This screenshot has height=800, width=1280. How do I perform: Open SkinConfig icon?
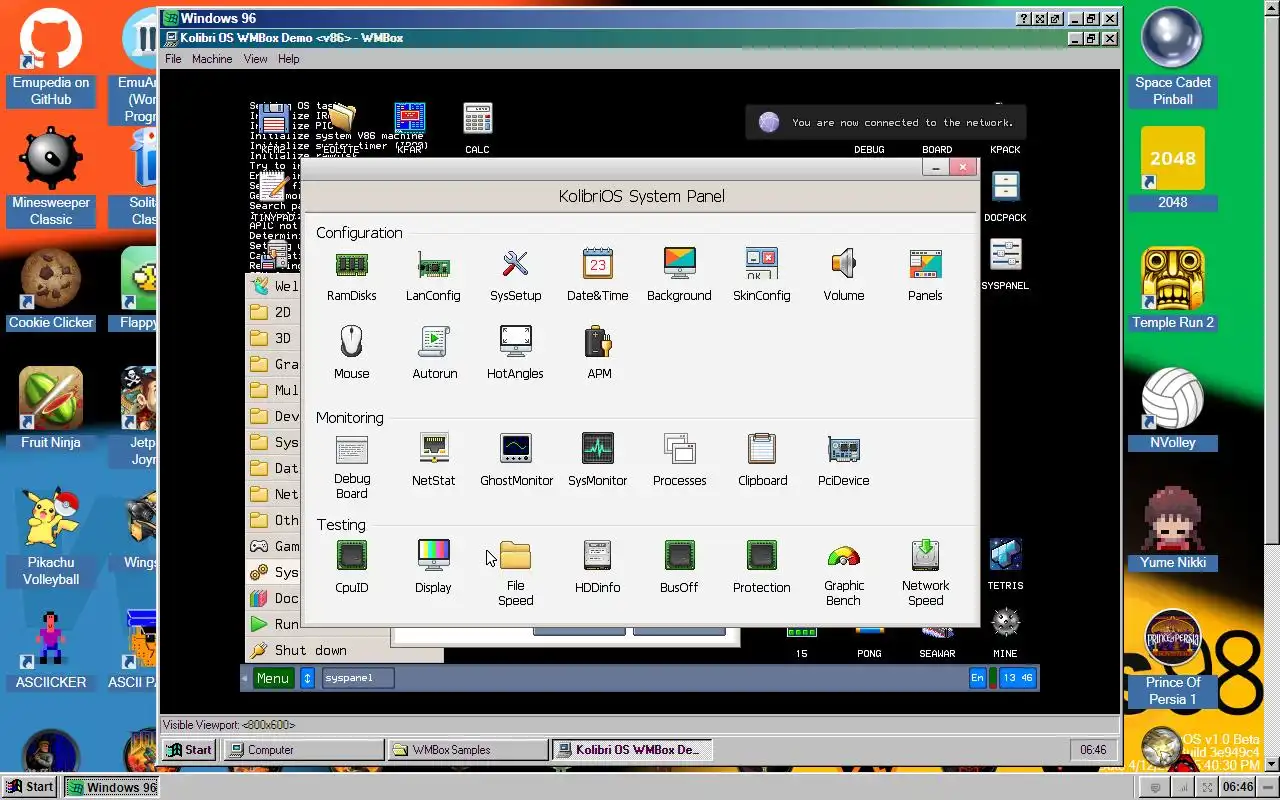pos(761,264)
